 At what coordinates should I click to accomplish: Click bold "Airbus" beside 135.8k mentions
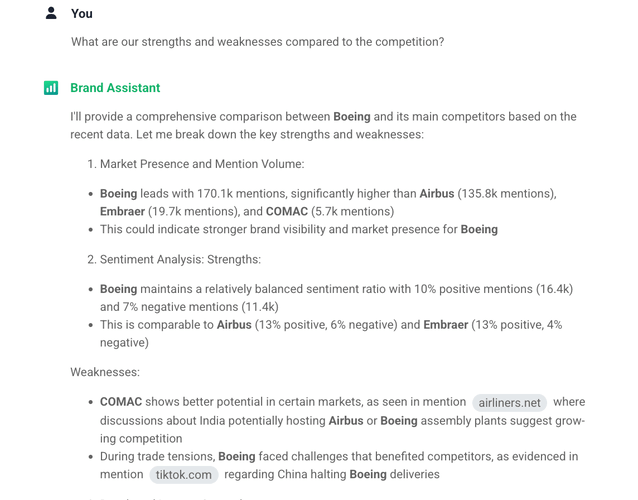[x=436, y=194]
